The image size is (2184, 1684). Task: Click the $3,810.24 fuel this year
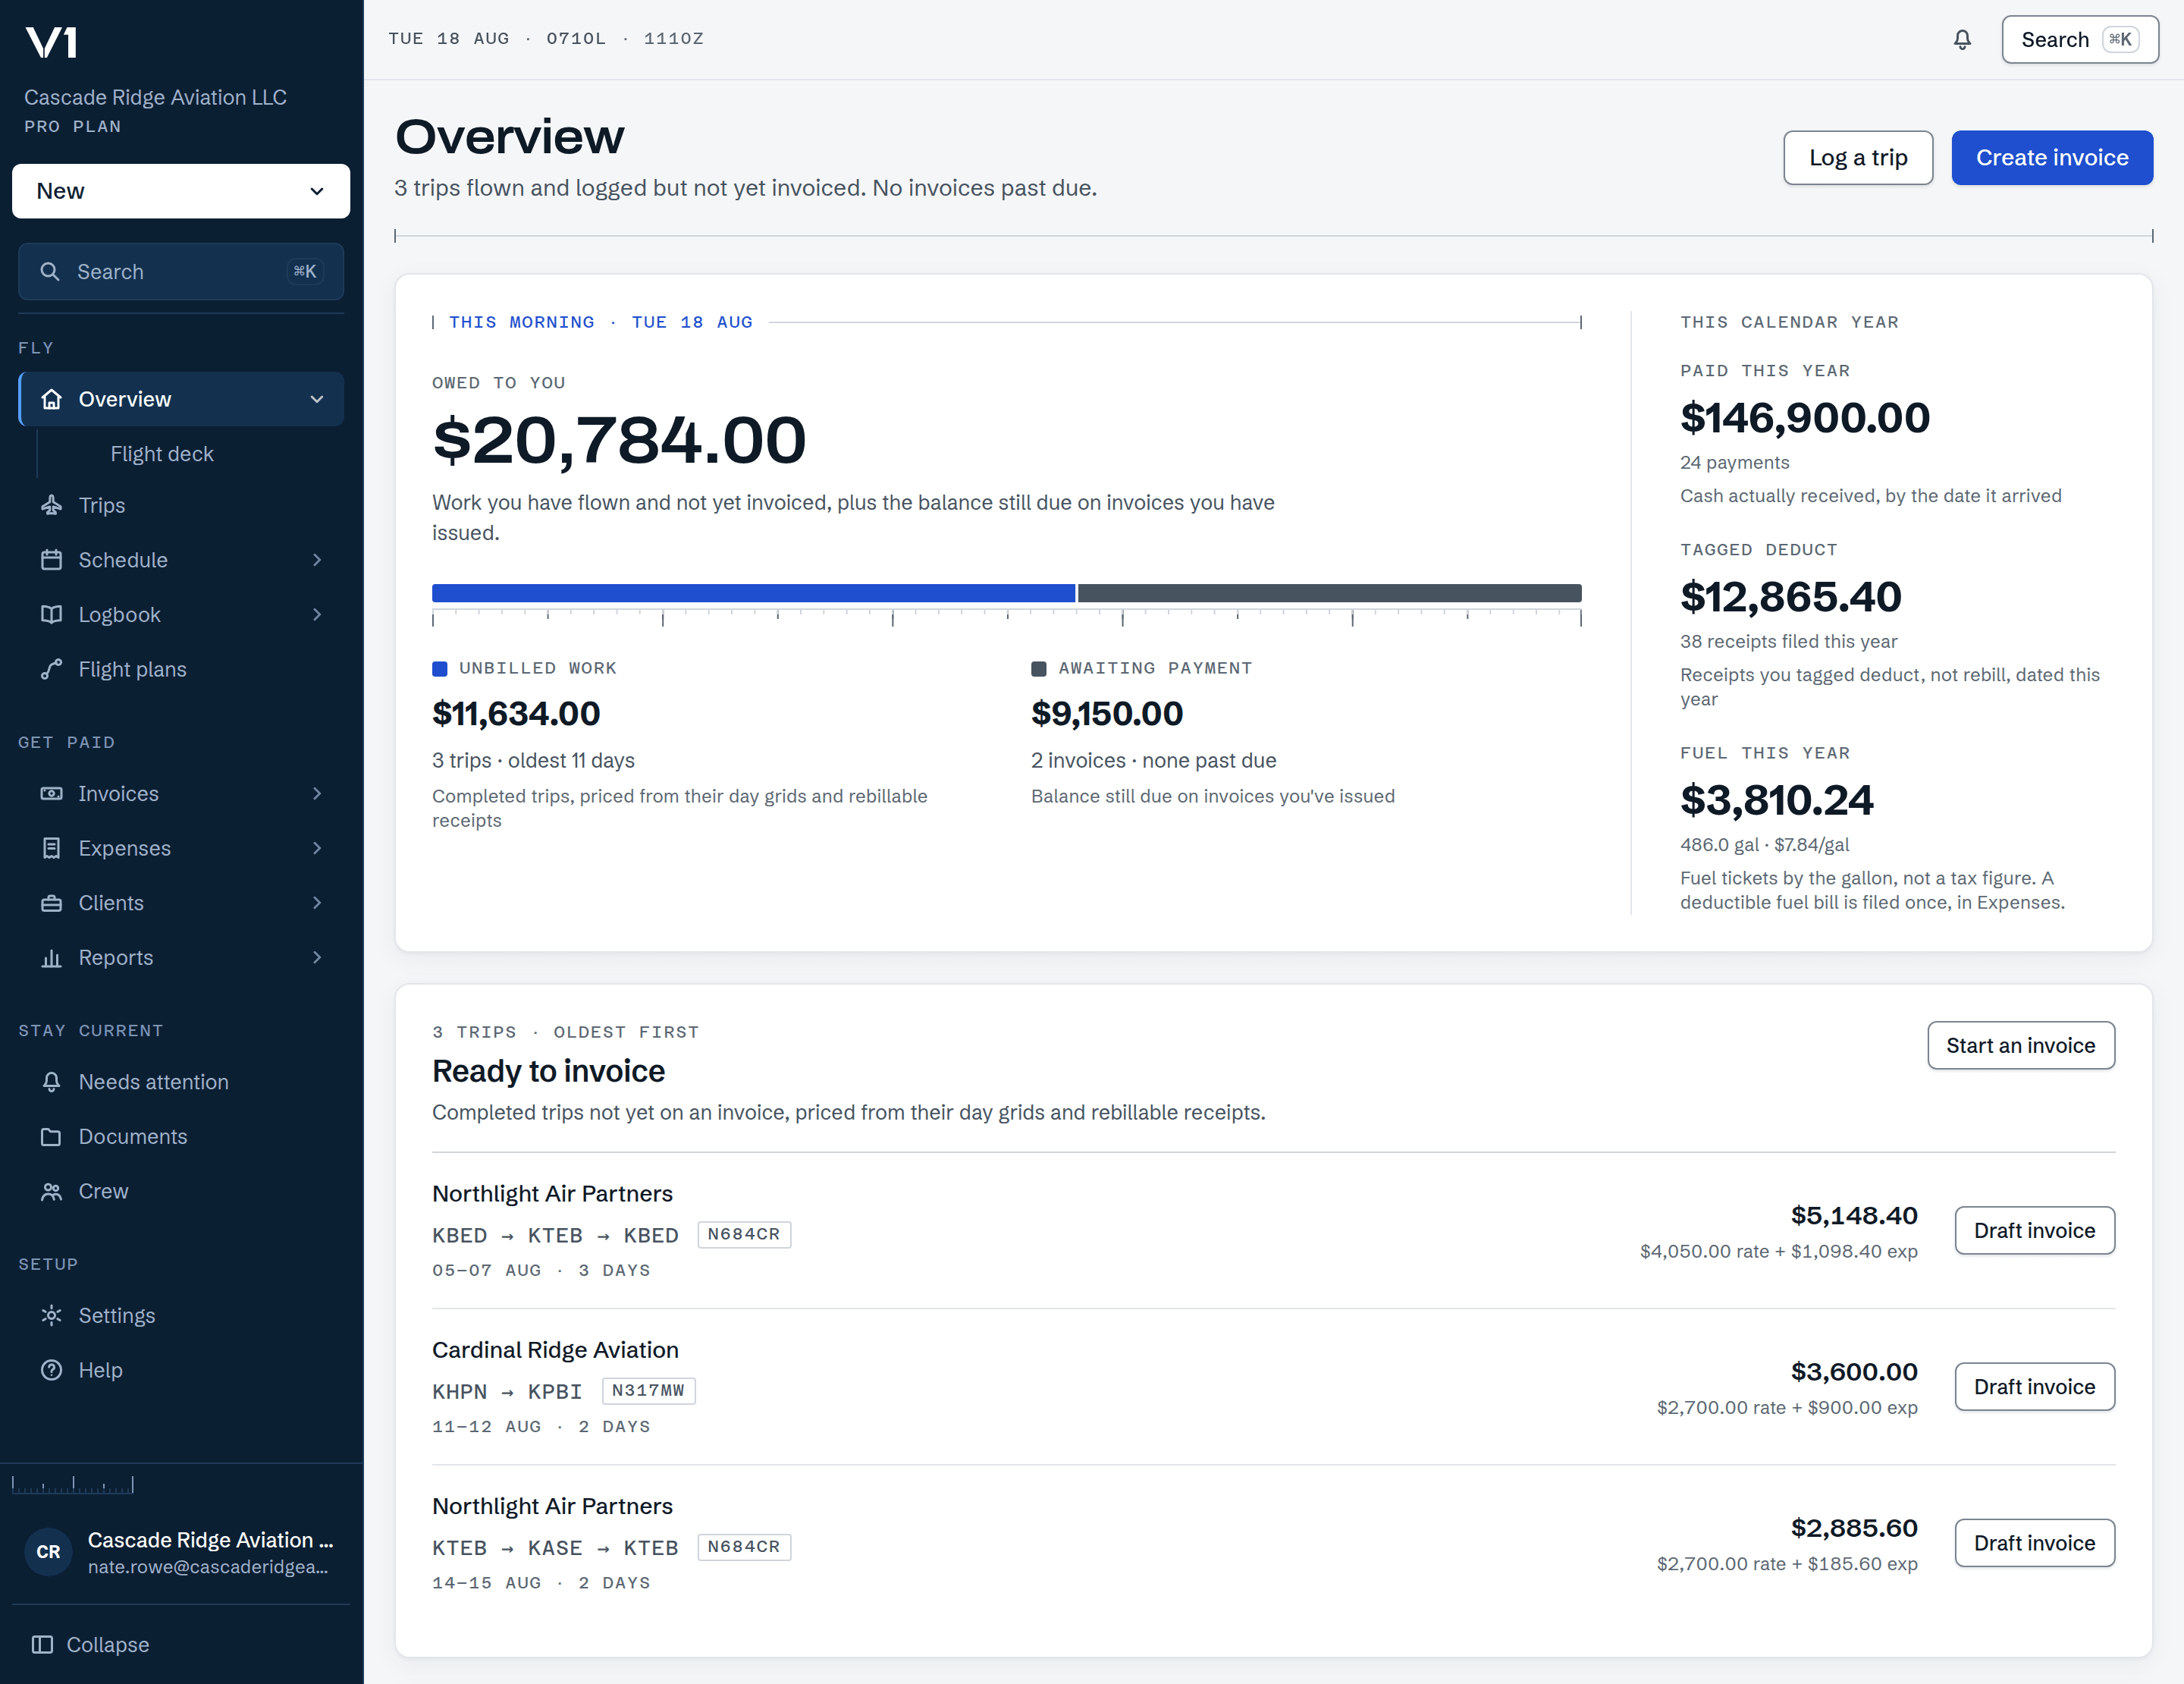click(x=1776, y=800)
